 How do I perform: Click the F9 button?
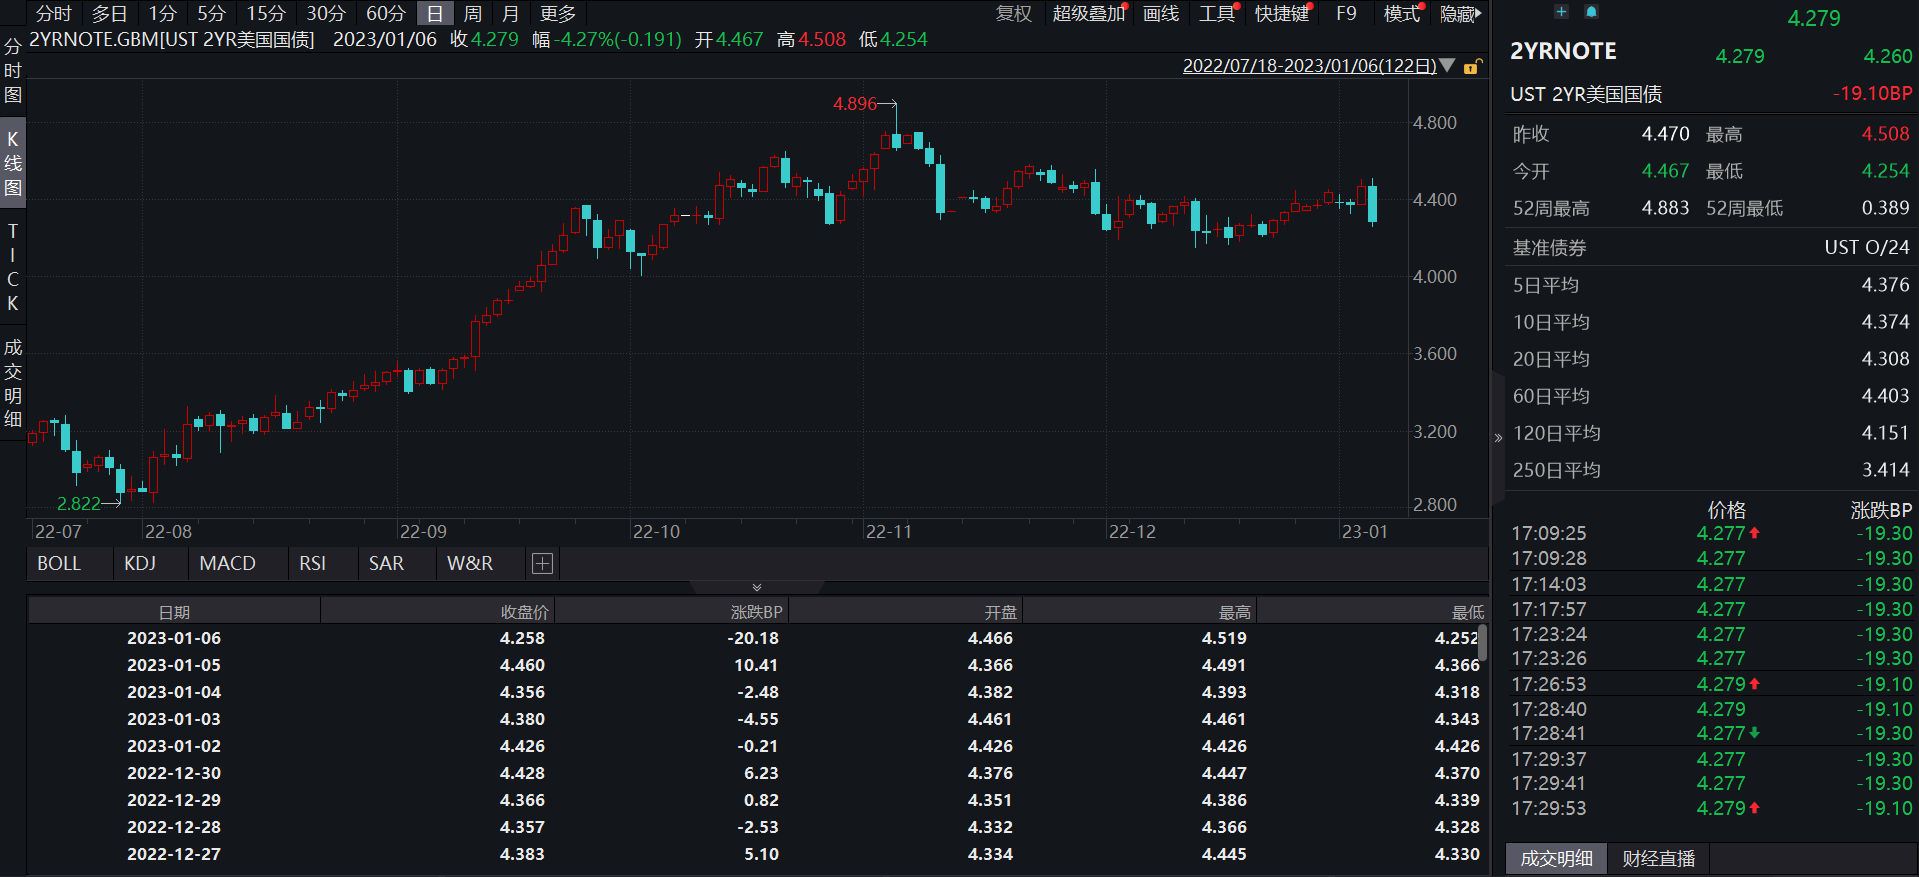pyautogui.click(x=1346, y=14)
